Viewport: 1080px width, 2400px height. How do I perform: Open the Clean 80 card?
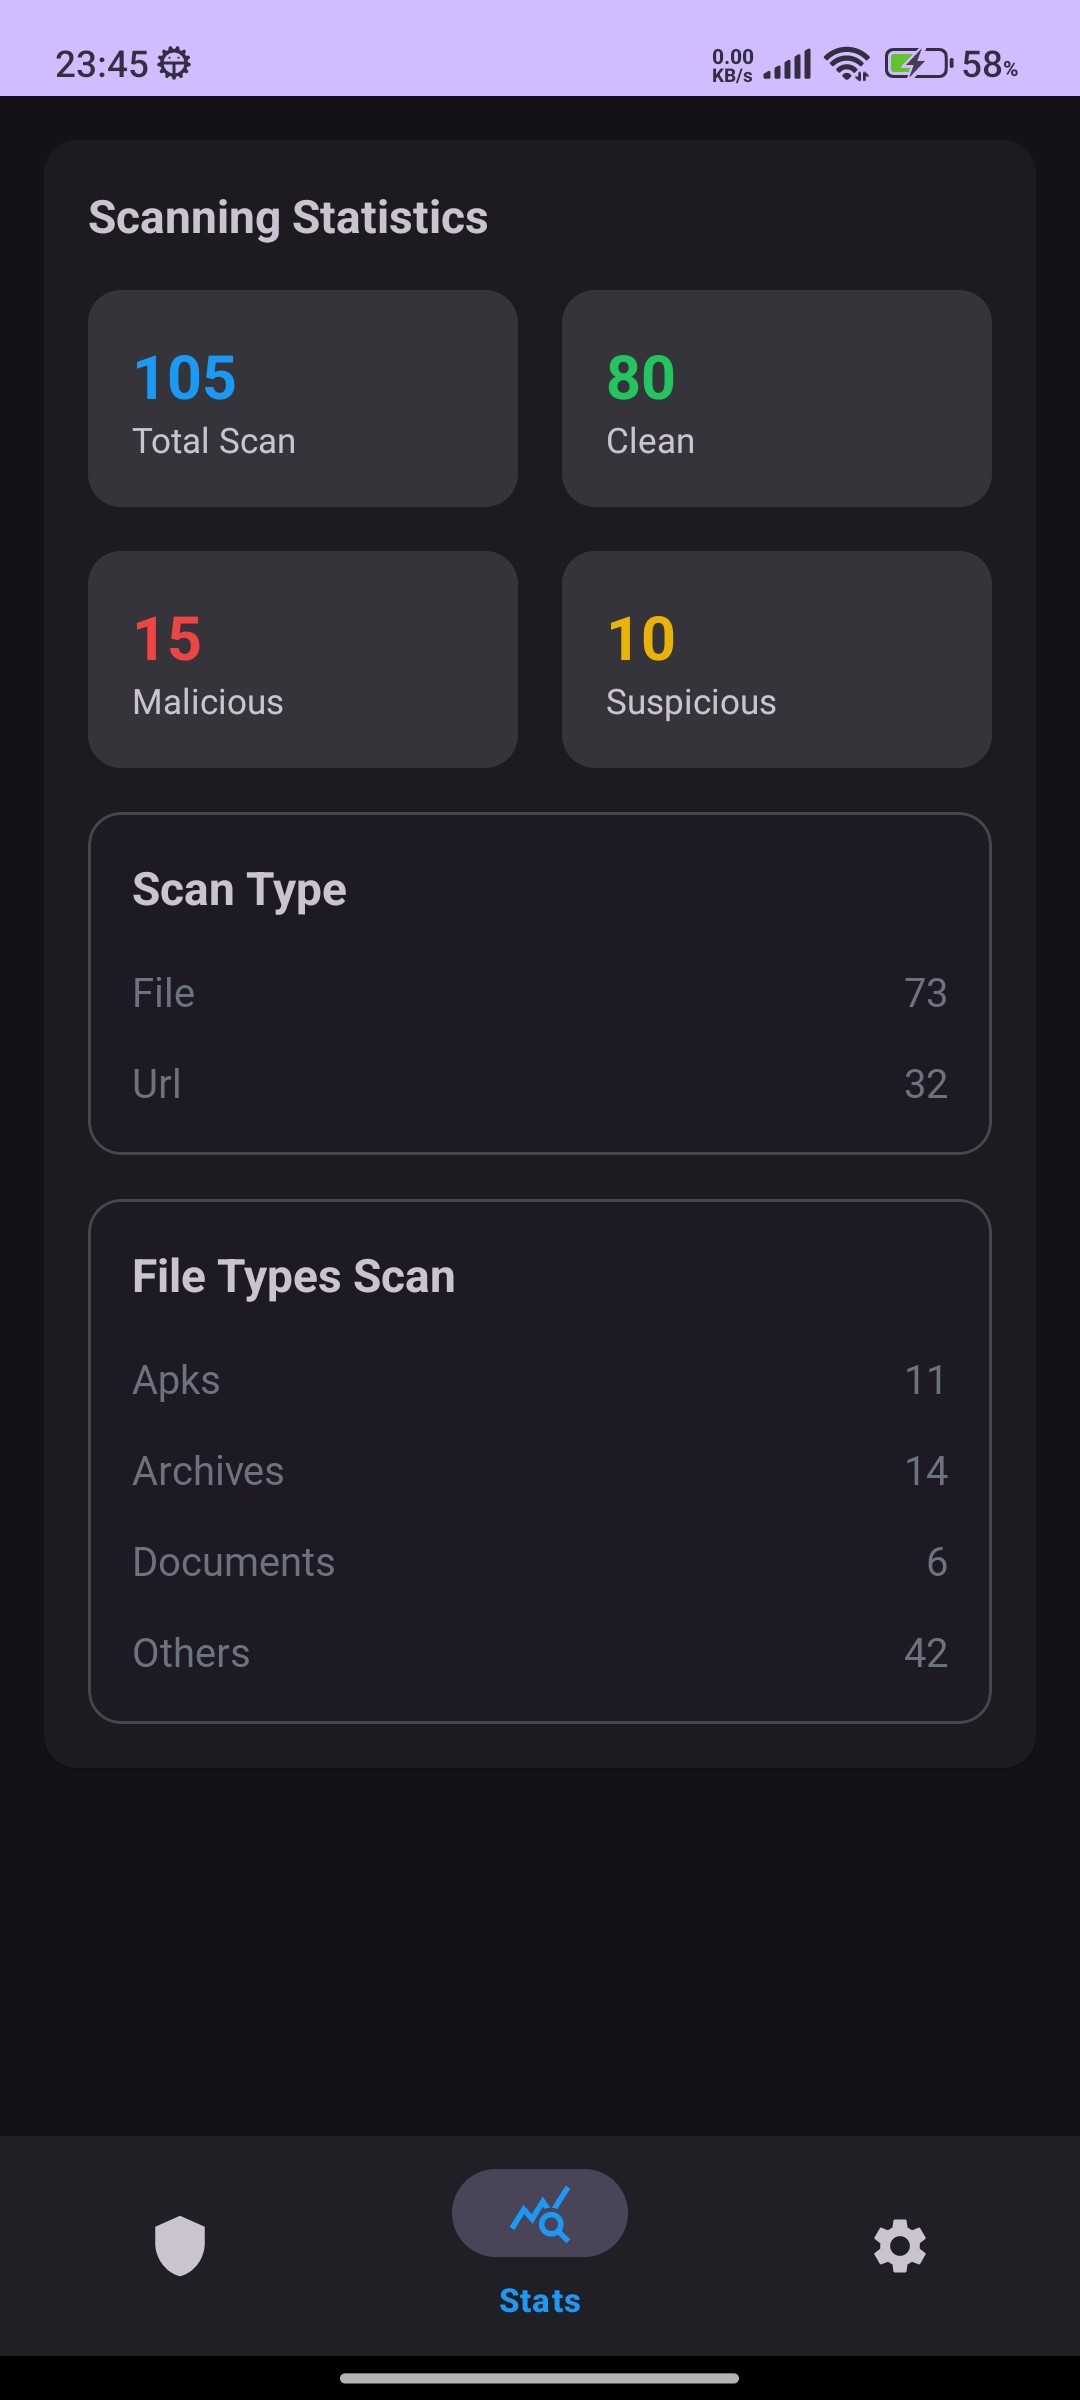pos(777,399)
